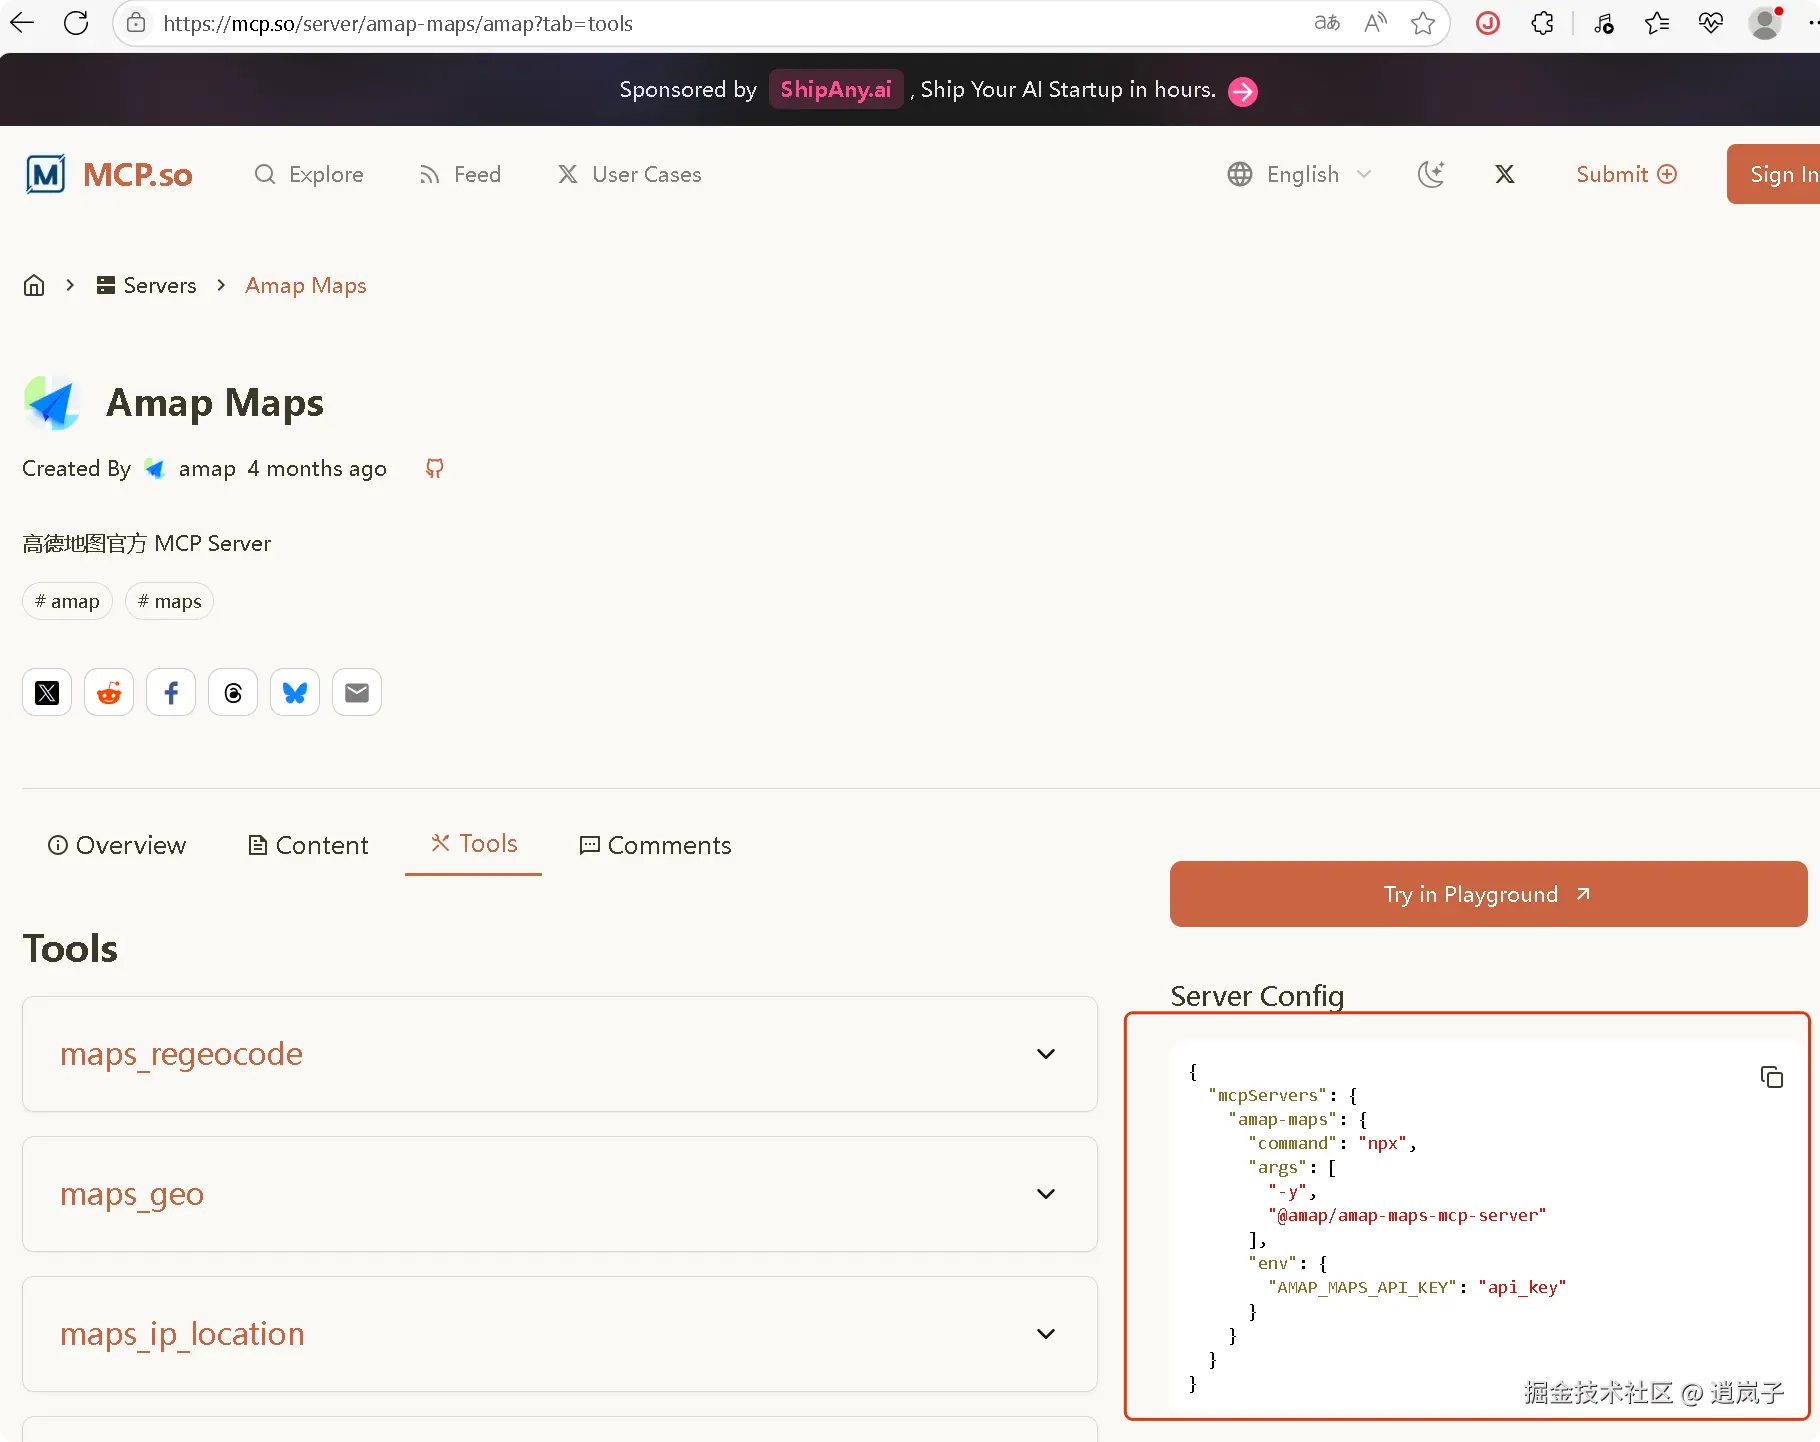Share Amap Maps on Bluesky
Viewport: 1820px width, 1442px height.
pyautogui.click(x=295, y=692)
